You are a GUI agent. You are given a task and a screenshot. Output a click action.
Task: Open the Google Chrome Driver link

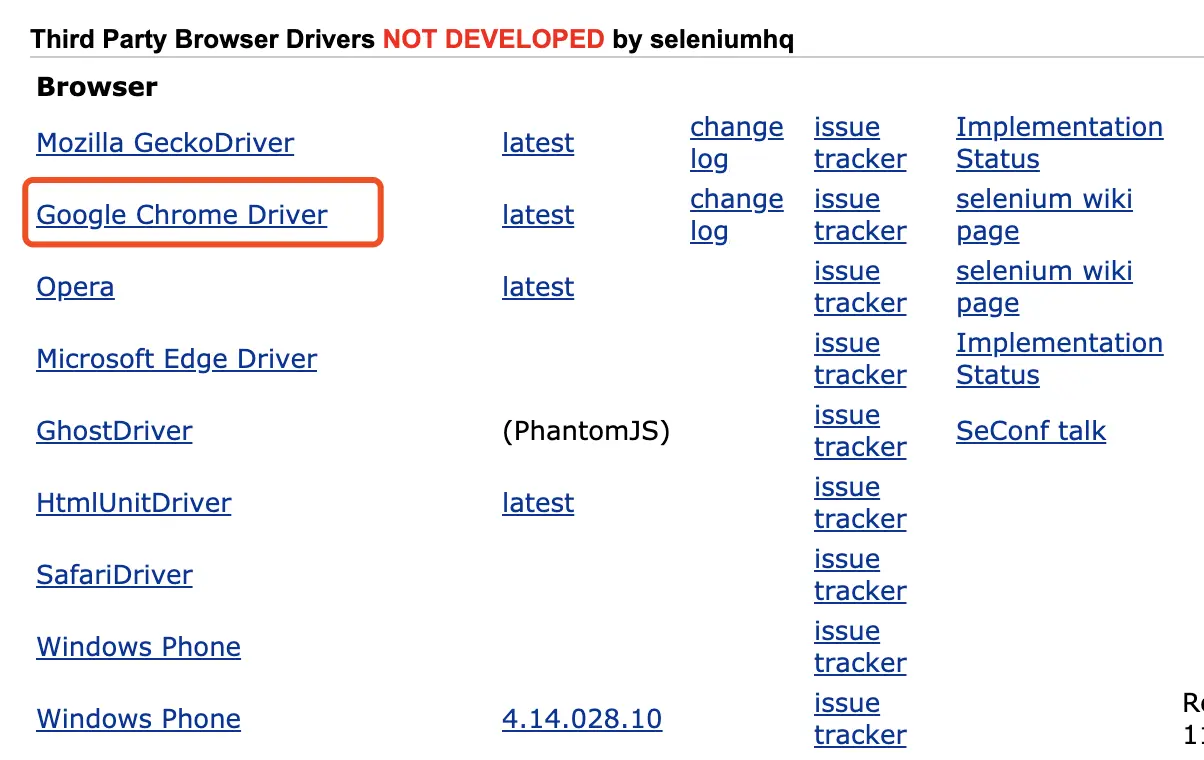click(x=182, y=215)
